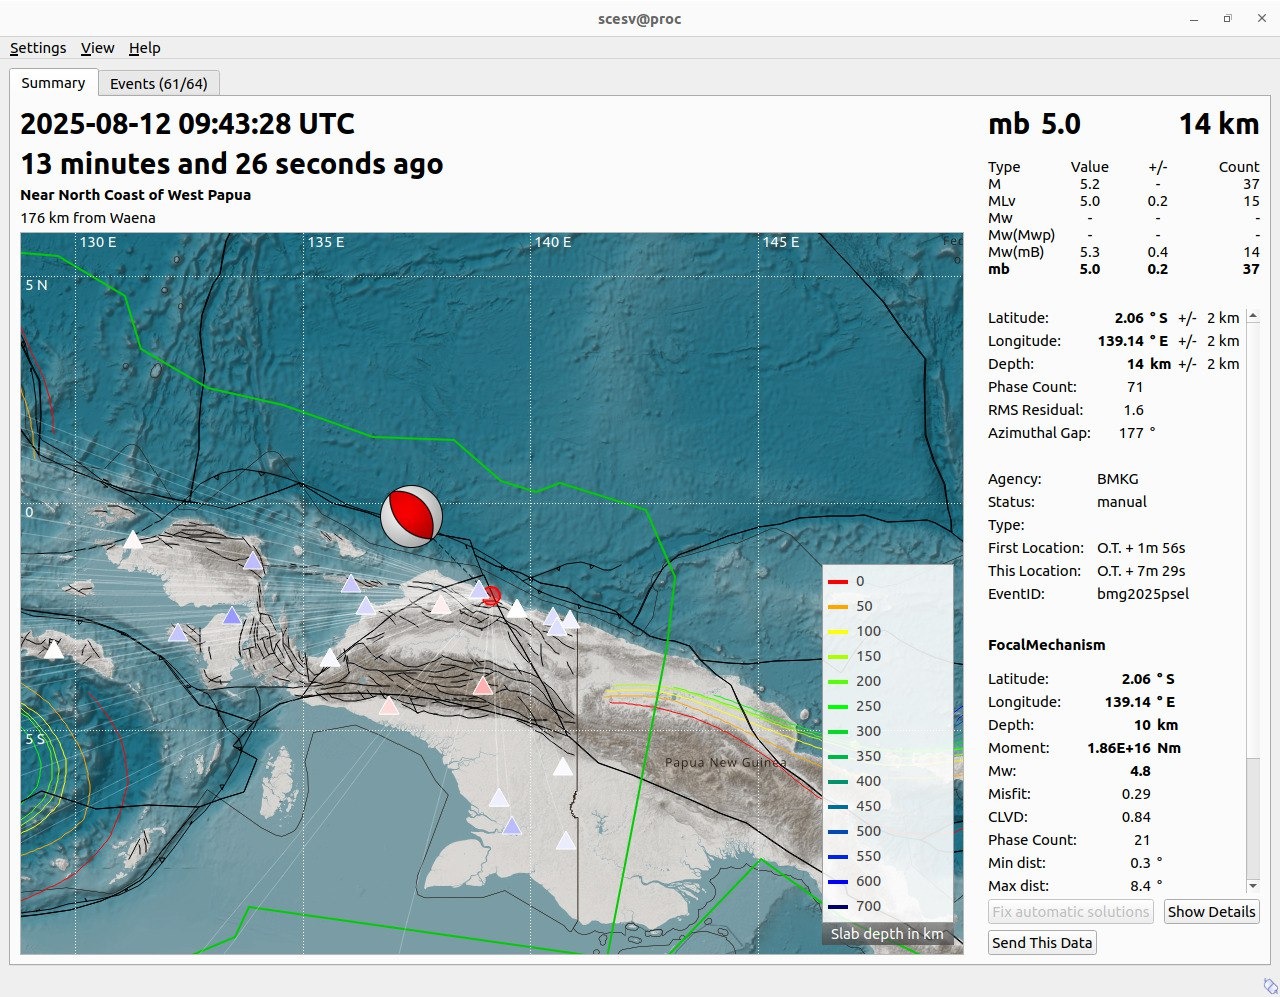Click the blue station triangle in southern Papua
The width and height of the screenshot is (1280, 997).
pyautogui.click(x=512, y=826)
